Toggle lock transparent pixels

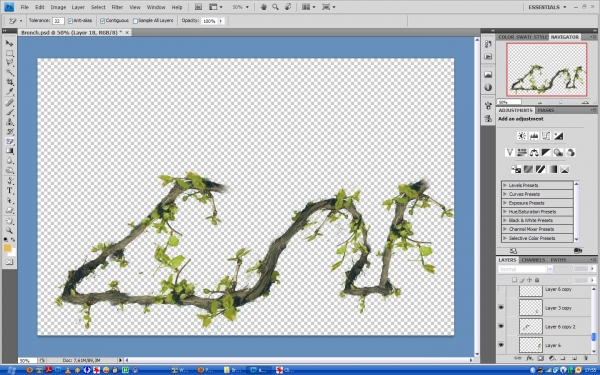515,280
